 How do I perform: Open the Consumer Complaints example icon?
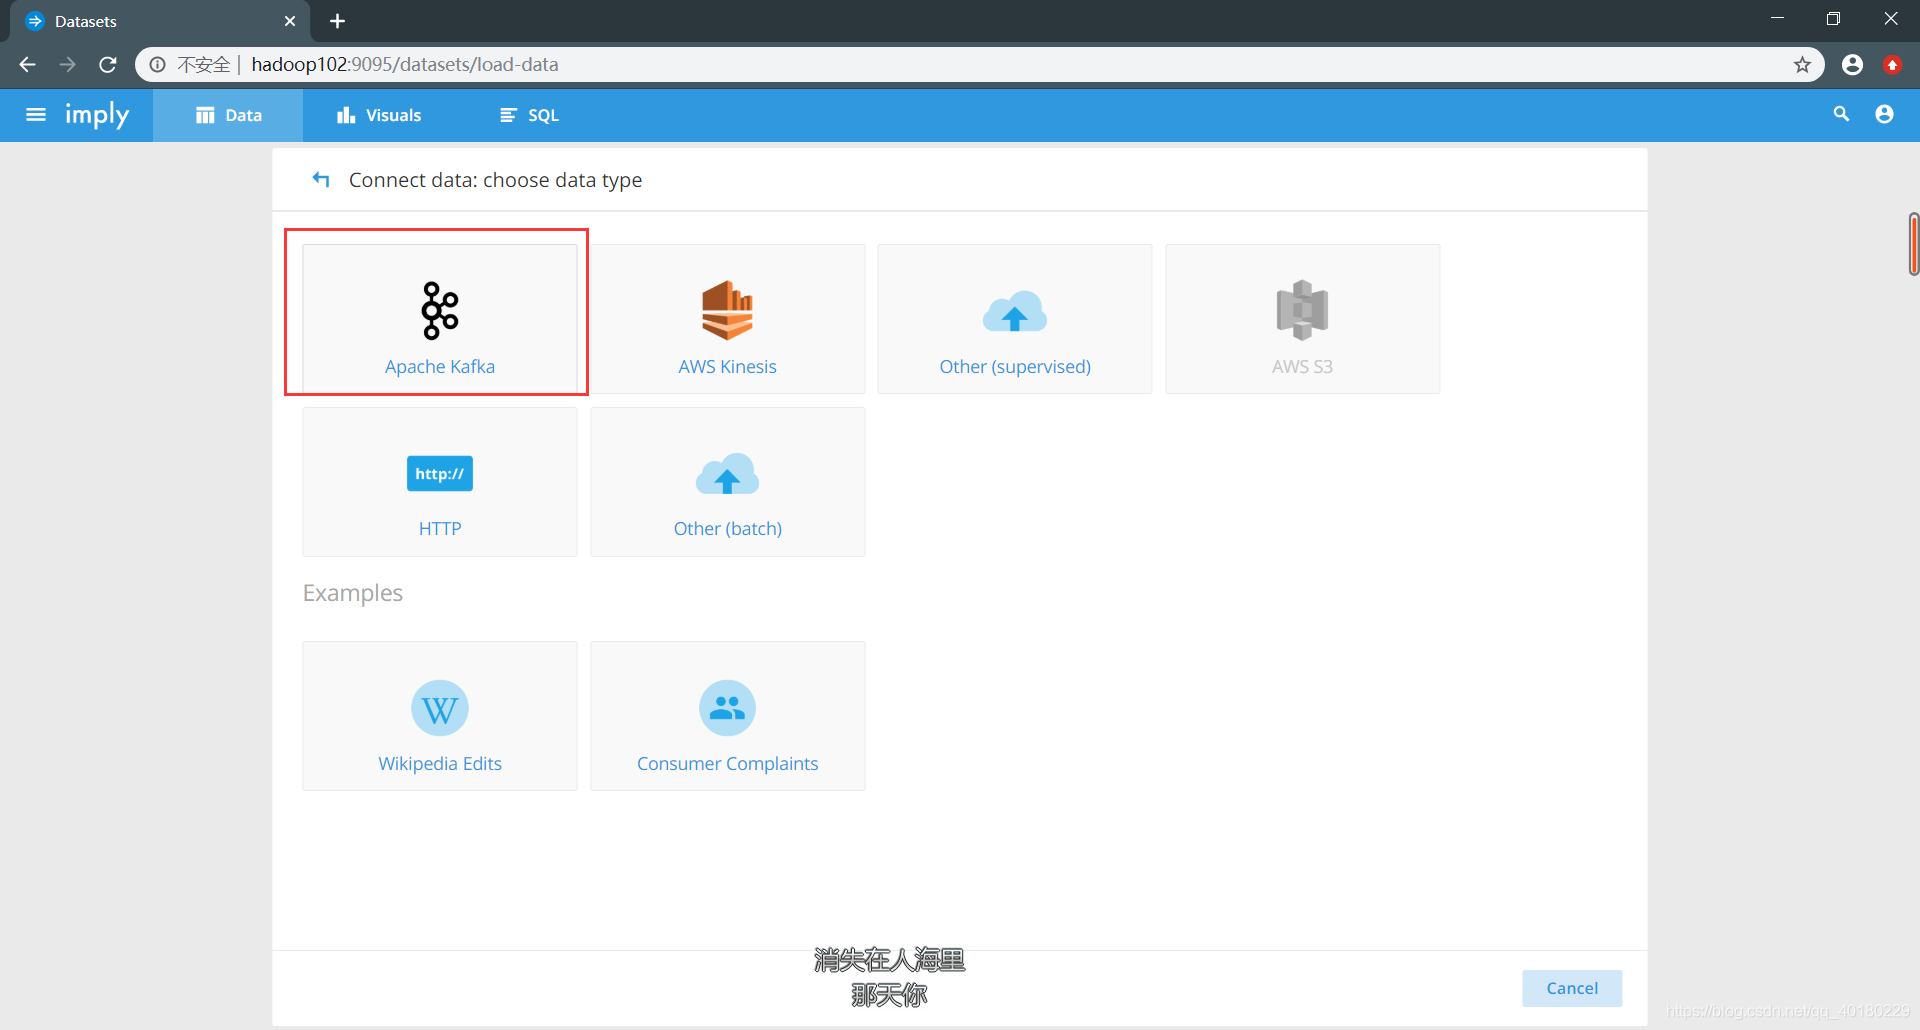(727, 708)
